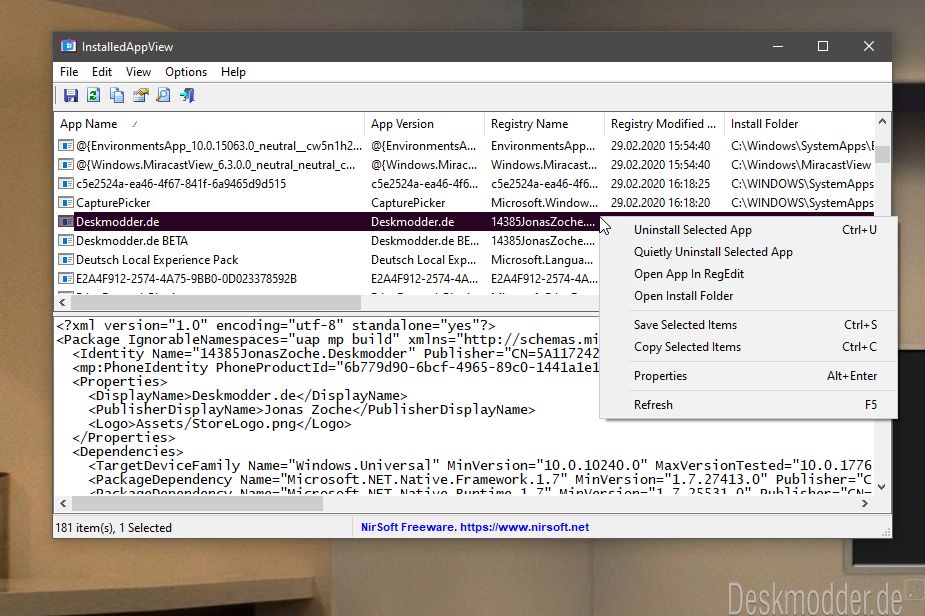This screenshot has height=616, width=925.
Task: Open the NirSoft Freeware website link
Action: click(475, 527)
